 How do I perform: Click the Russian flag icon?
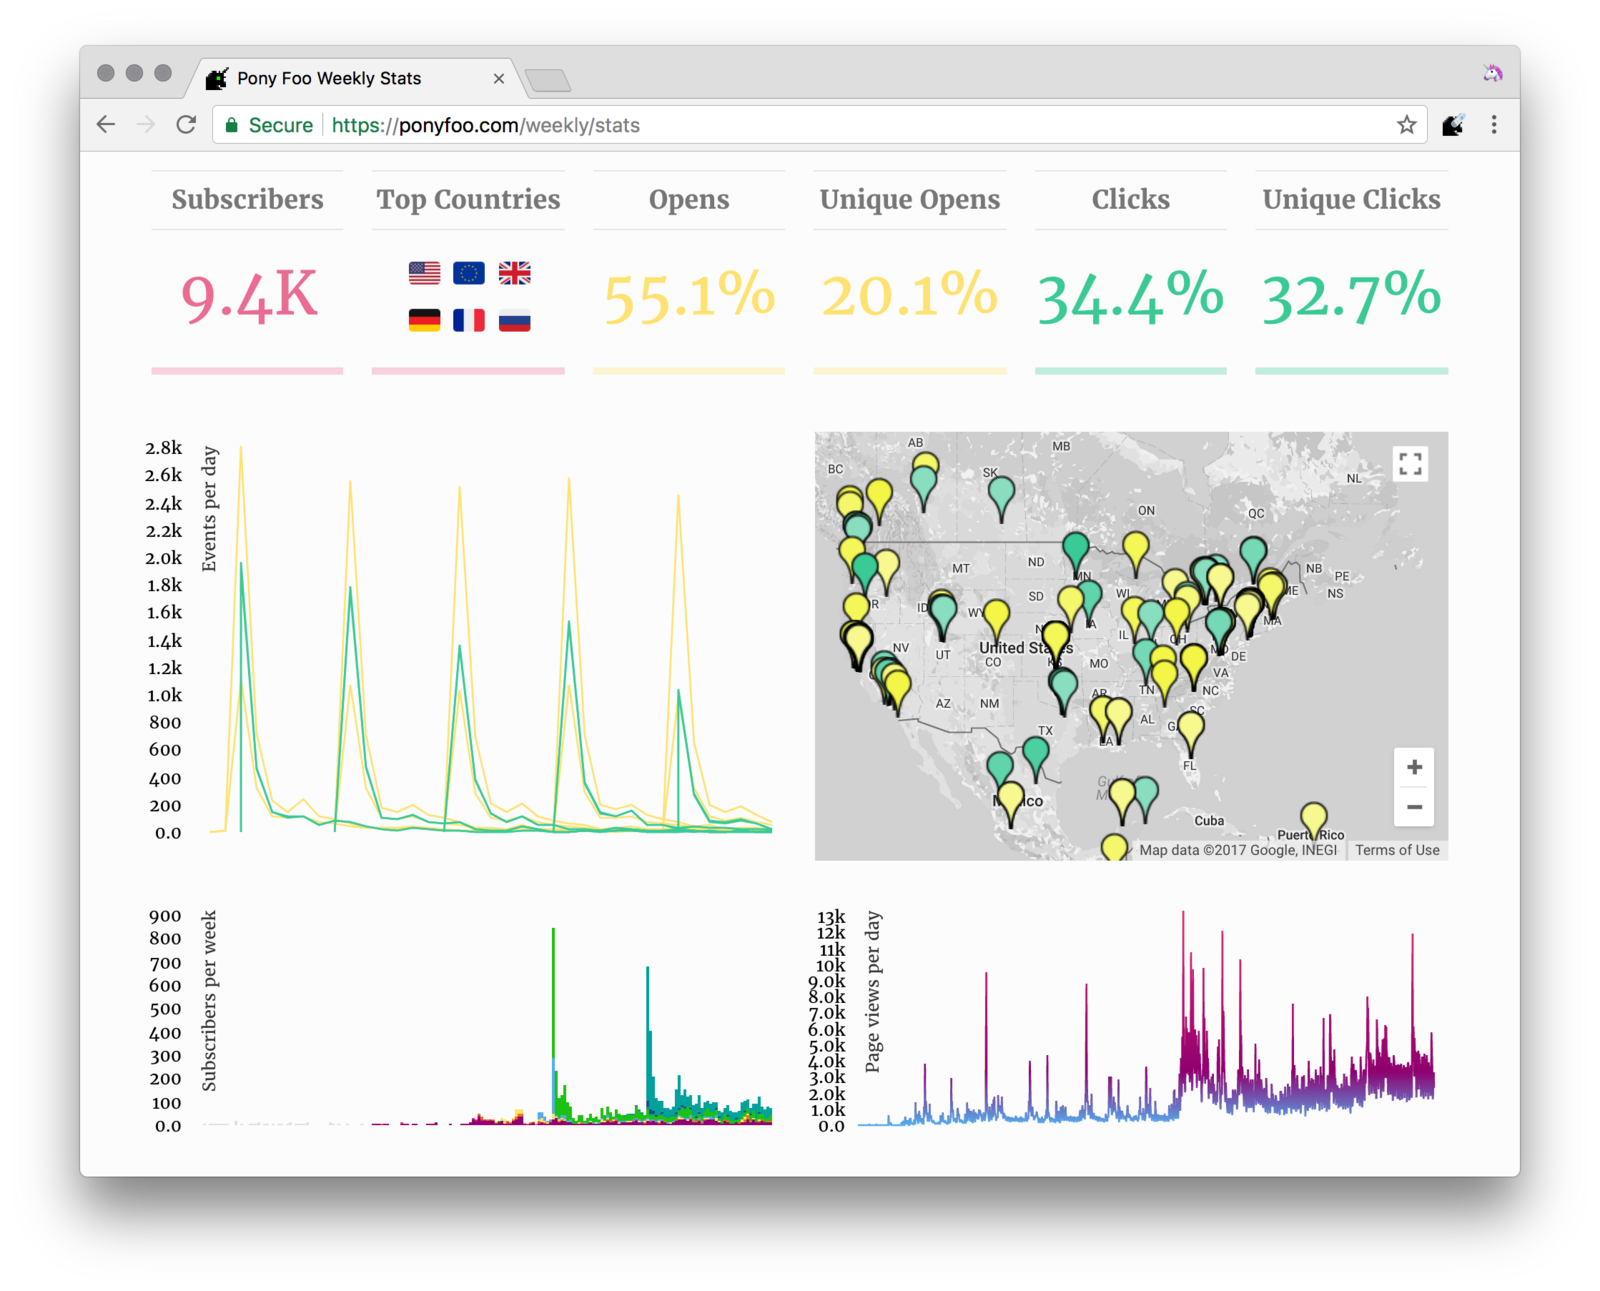coord(514,320)
